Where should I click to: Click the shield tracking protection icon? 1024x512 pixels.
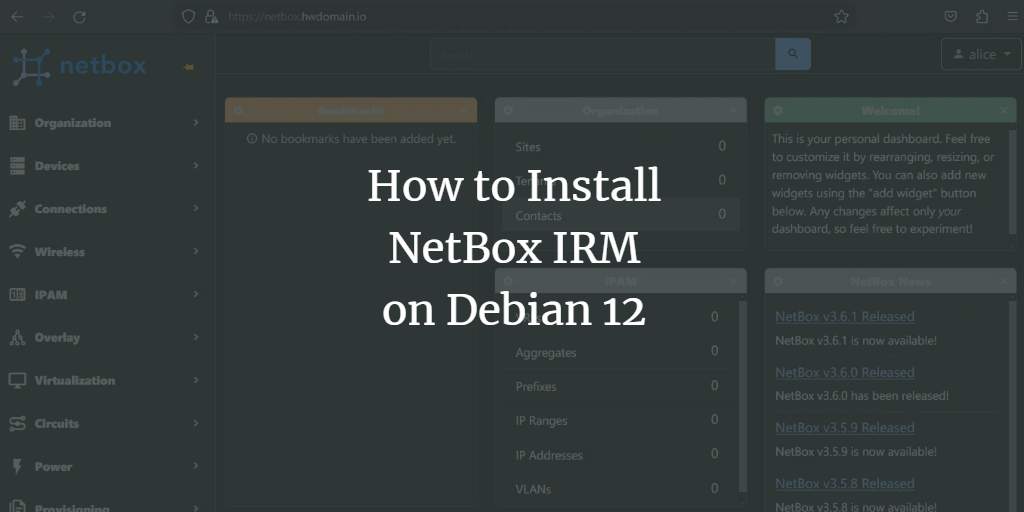(188, 17)
